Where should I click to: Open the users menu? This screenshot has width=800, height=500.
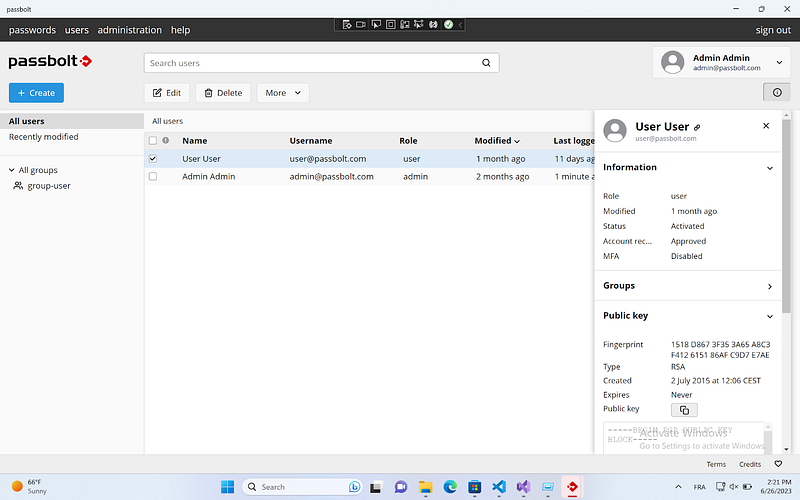pos(77,30)
